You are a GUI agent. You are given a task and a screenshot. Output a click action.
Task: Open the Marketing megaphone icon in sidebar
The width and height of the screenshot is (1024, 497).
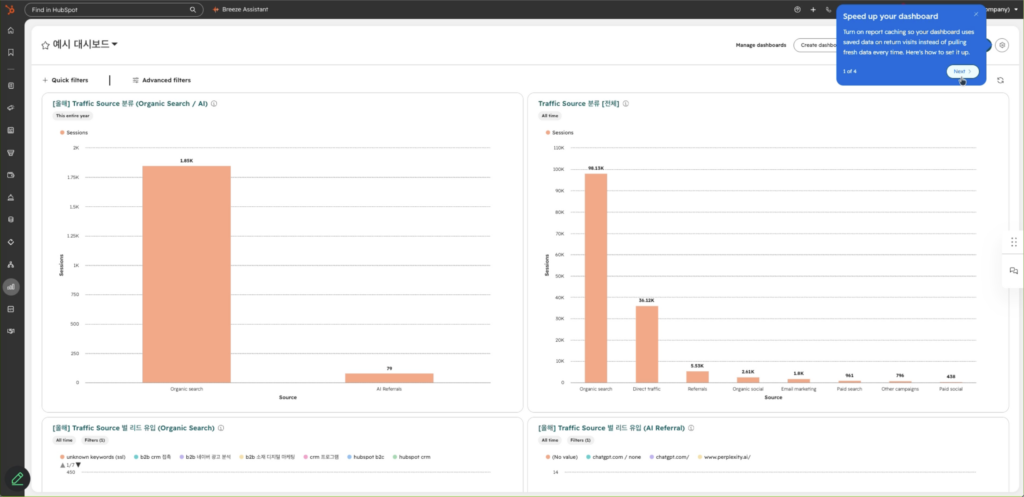[10, 108]
